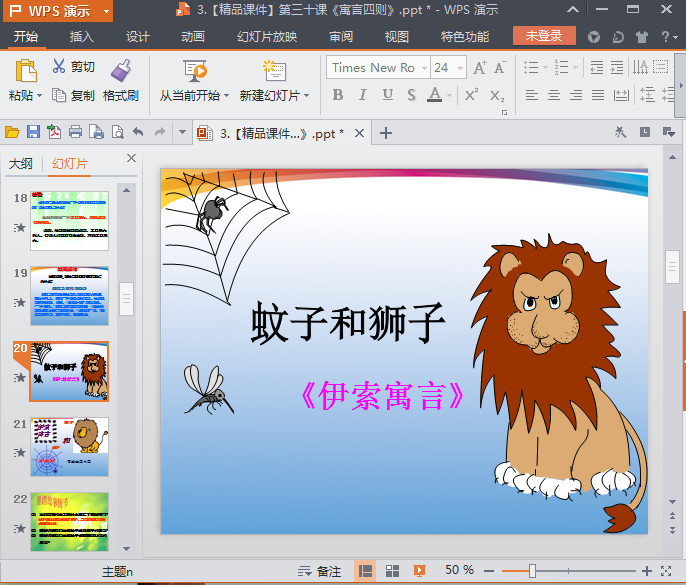
Task: Start slideshow from status bar icon
Action: click(419, 571)
